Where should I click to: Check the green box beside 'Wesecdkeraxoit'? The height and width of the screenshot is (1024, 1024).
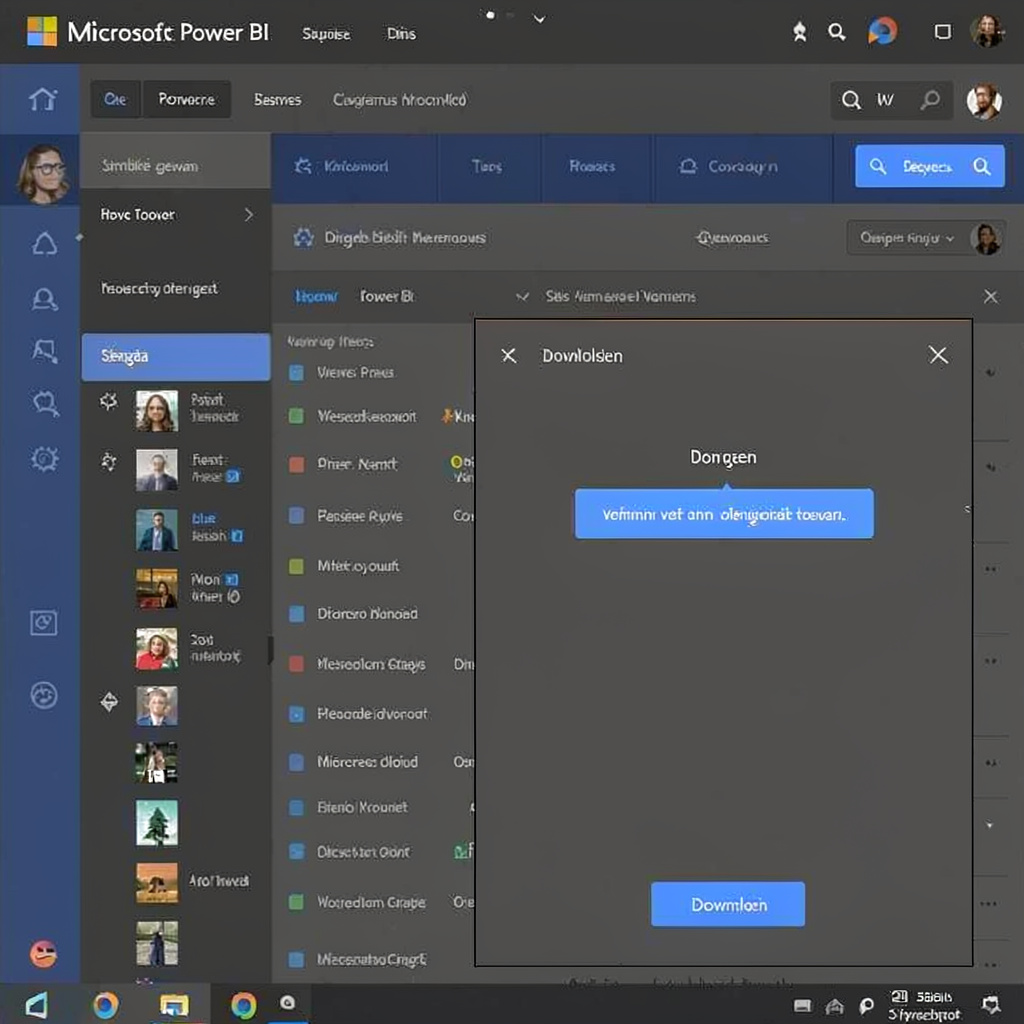point(296,416)
